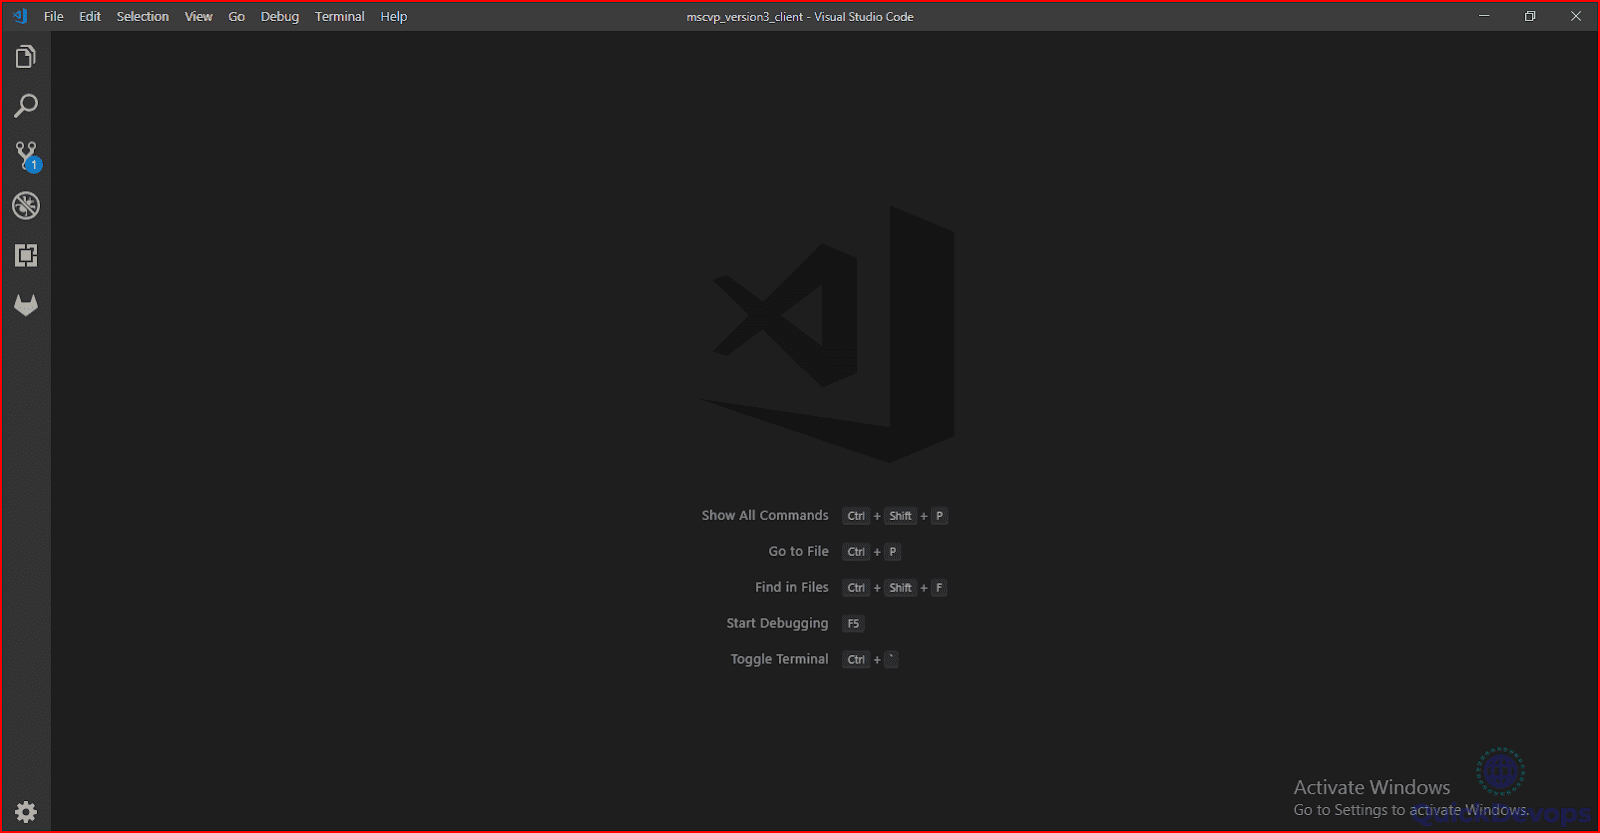The image size is (1600, 833).
Task: Click the Go to File label
Action: (x=799, y=551)
